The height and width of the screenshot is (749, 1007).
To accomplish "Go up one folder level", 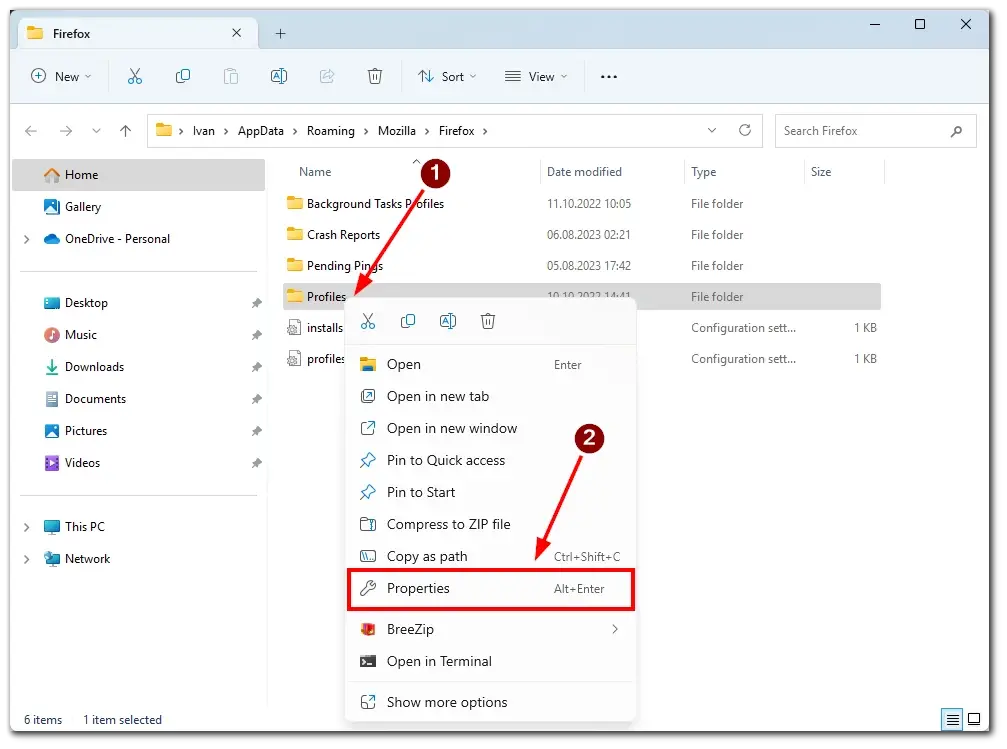I will pyautogui.click(x=125, y=131).
